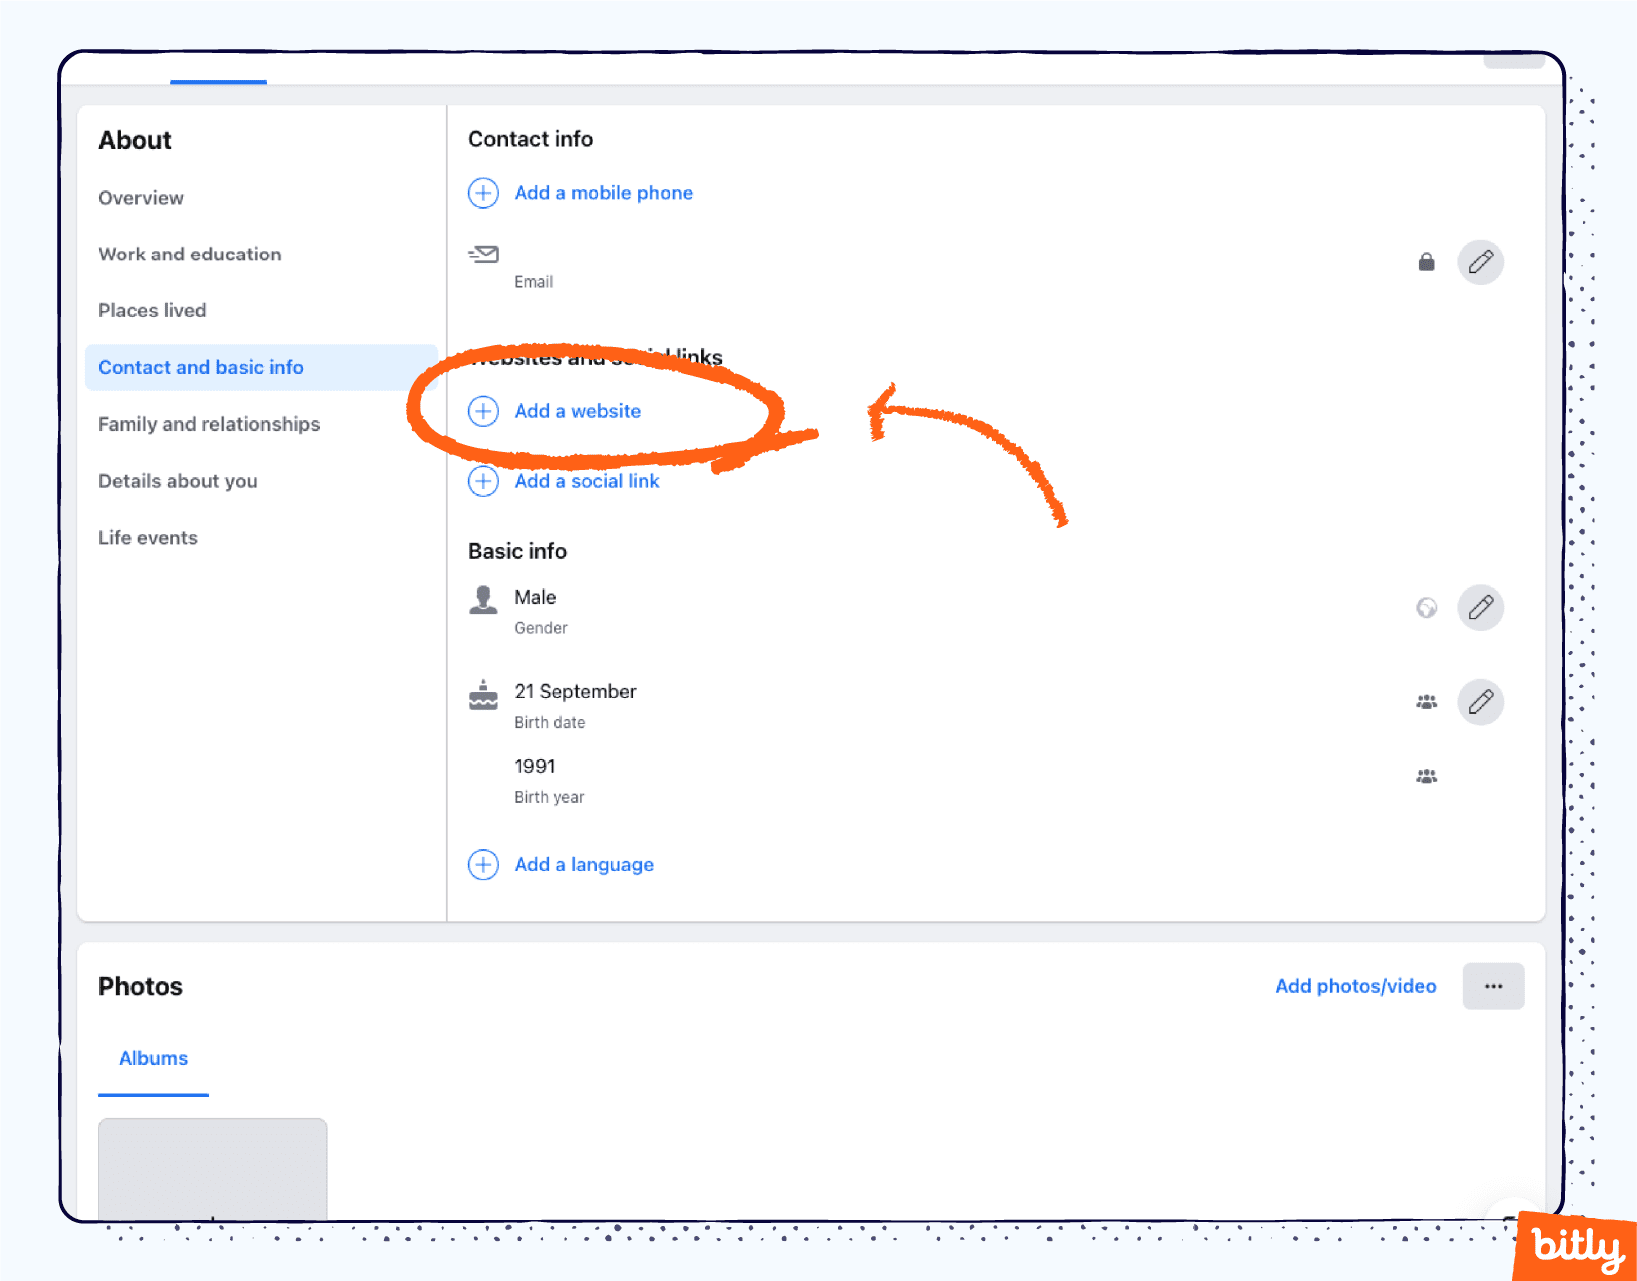Click the pencil icon beside Birth date

click(1481, 702)
